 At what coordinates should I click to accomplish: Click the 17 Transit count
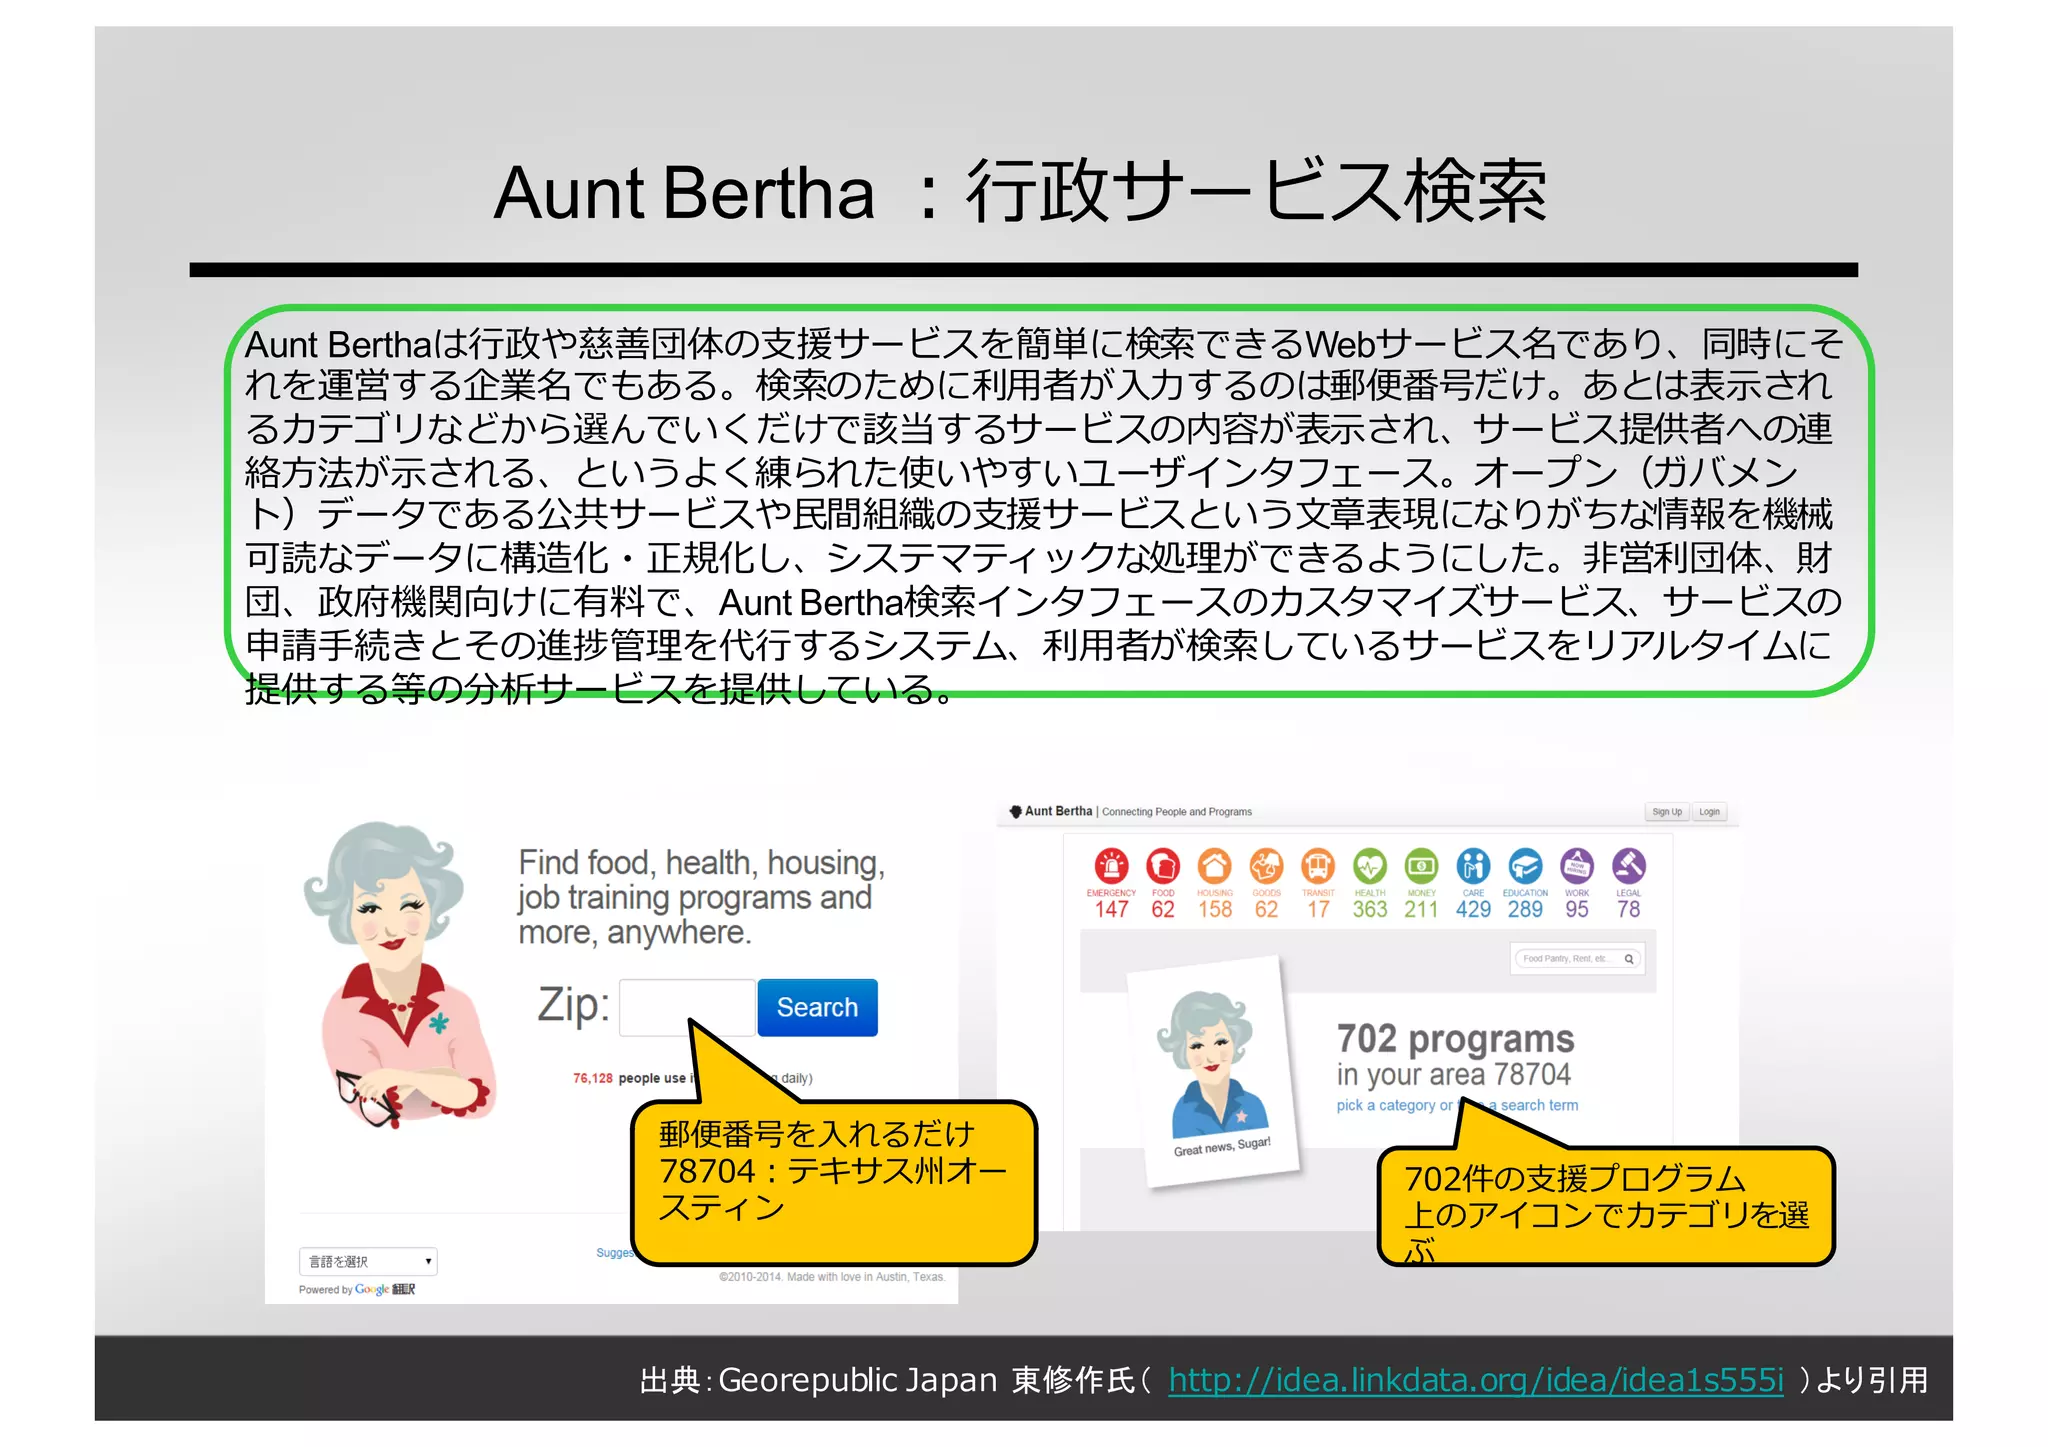pyautogui.click(x=1318, y=909)
